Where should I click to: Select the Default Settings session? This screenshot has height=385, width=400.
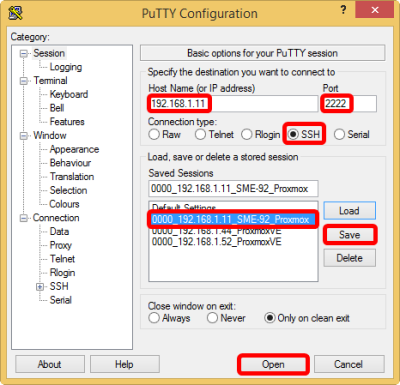point(233,207)
